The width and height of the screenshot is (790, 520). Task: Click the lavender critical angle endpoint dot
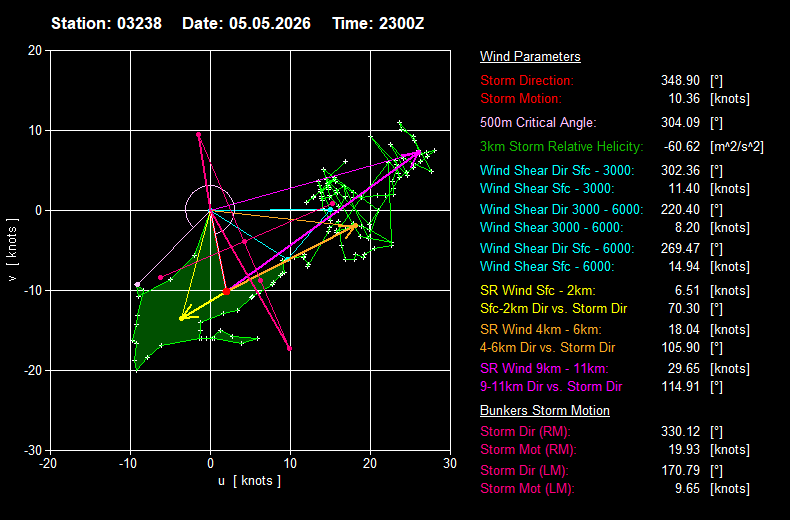click(138, 285)
